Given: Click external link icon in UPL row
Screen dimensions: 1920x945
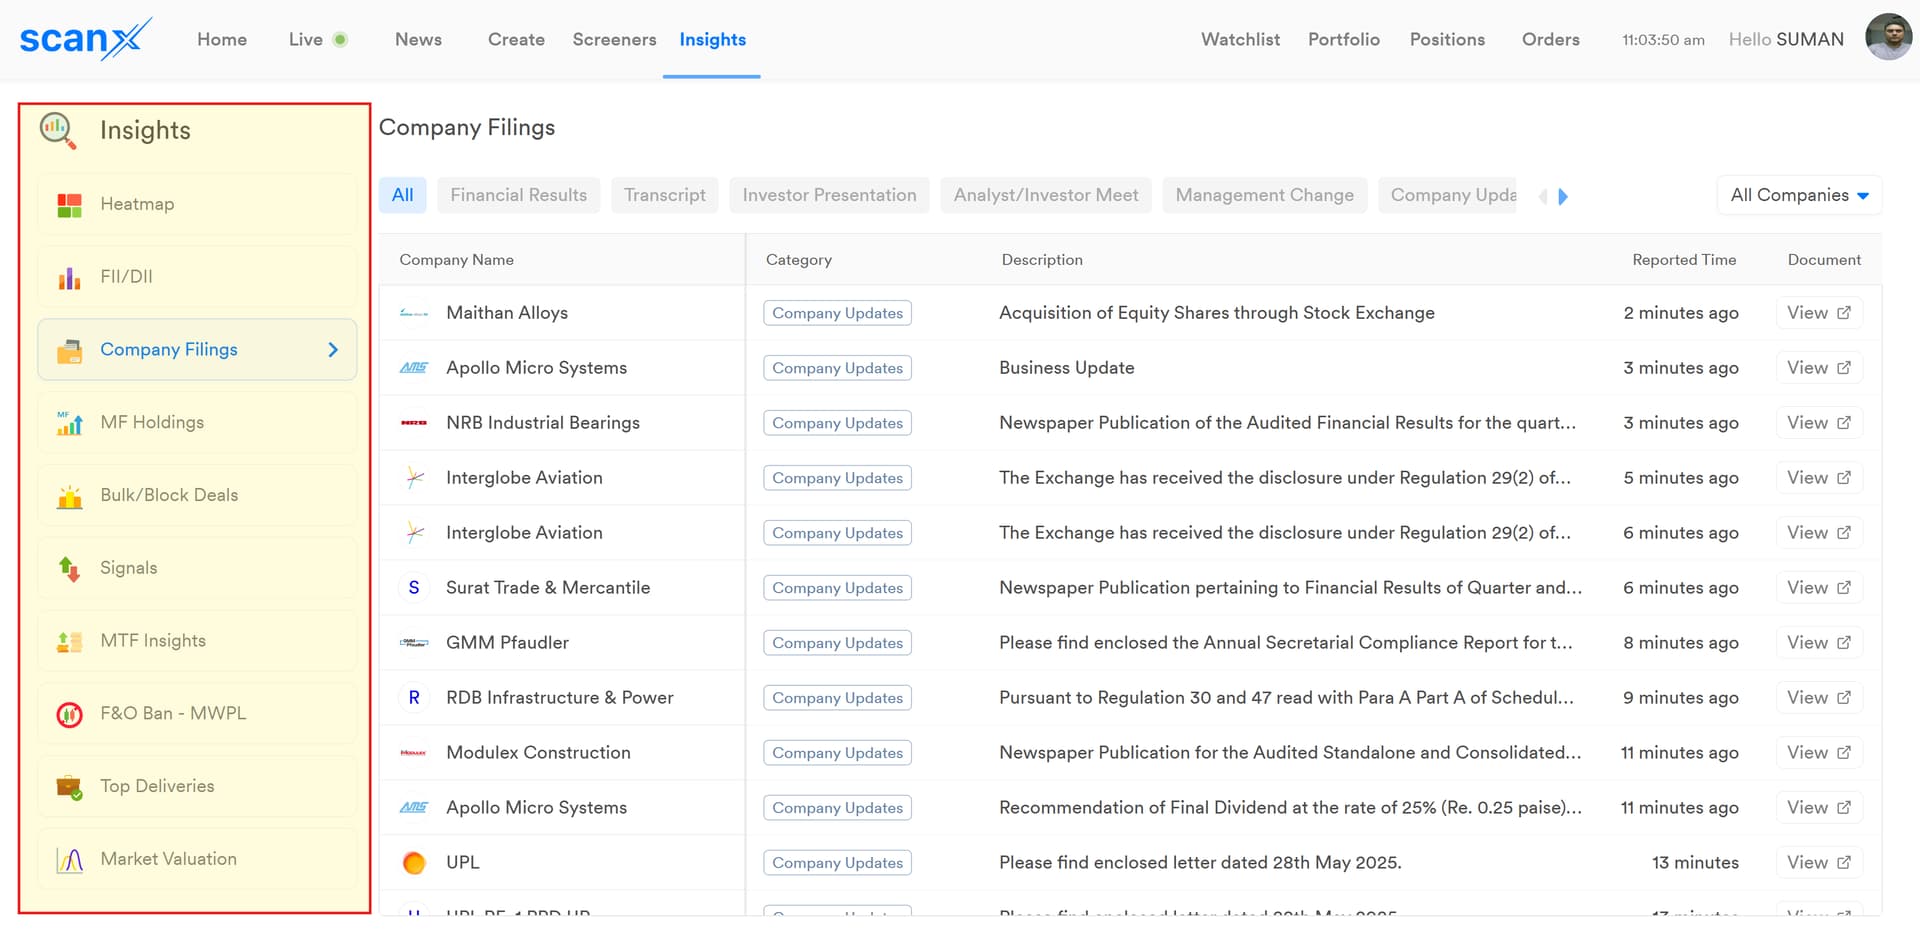Looking at the screenshot, I should pyautogui.click(x=1844, y=863).
